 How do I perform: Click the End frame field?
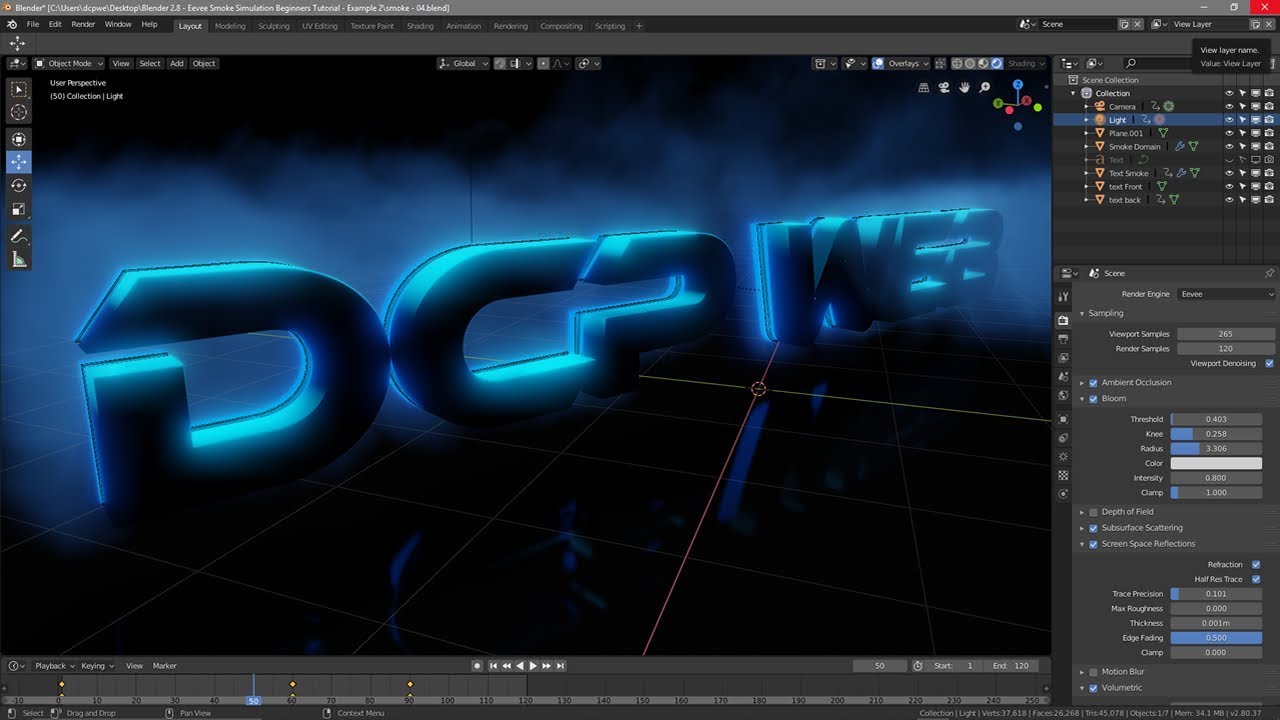point(1011,666)
